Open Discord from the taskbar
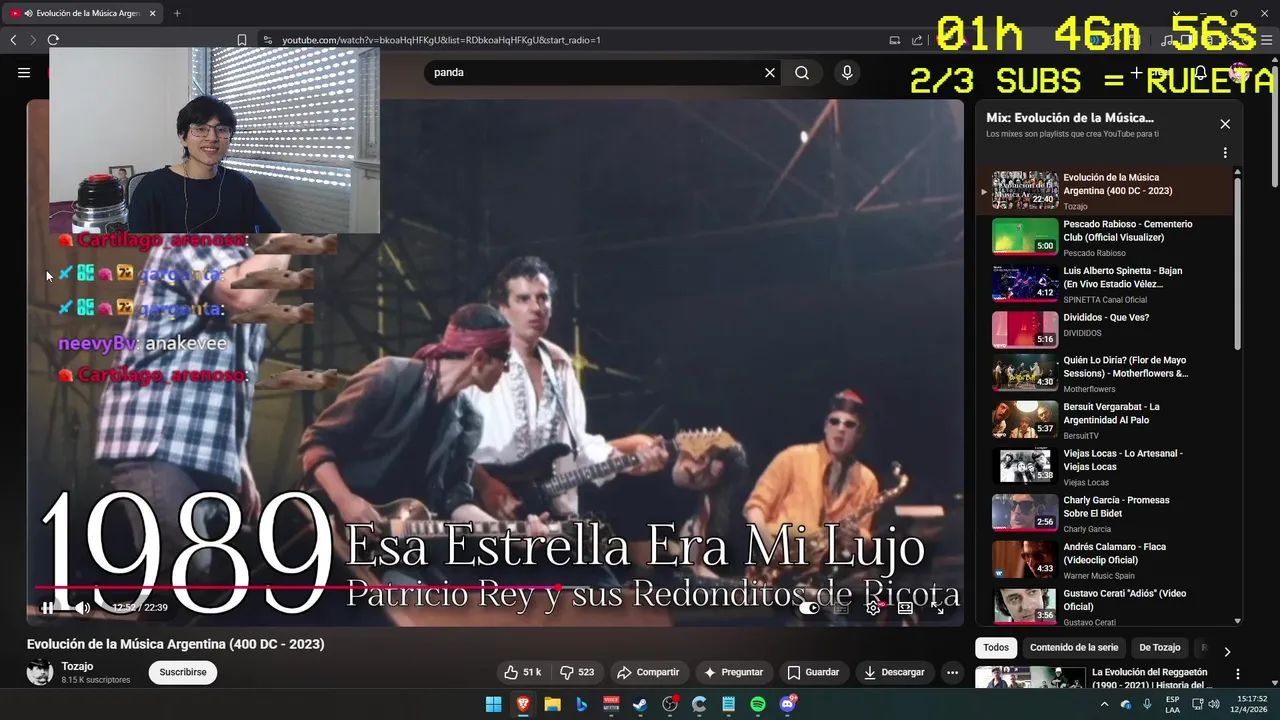Viewport: 1280px width, 720px height. point(788,705)
